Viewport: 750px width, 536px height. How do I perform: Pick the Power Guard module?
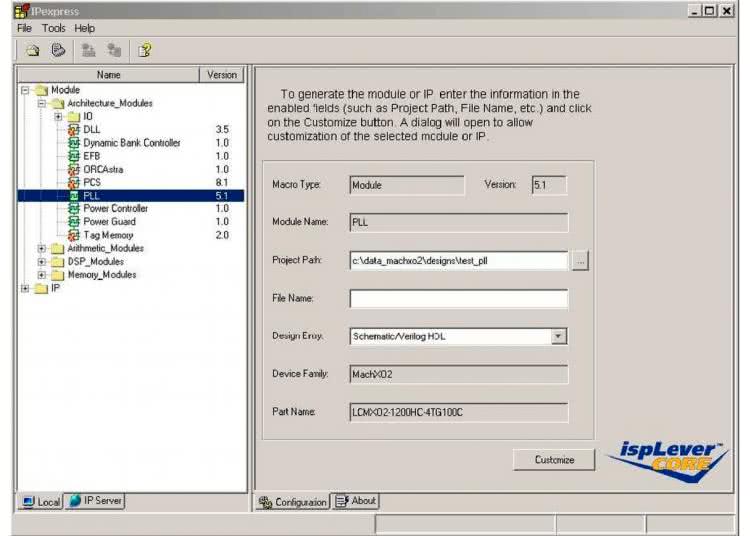(109, 221)
